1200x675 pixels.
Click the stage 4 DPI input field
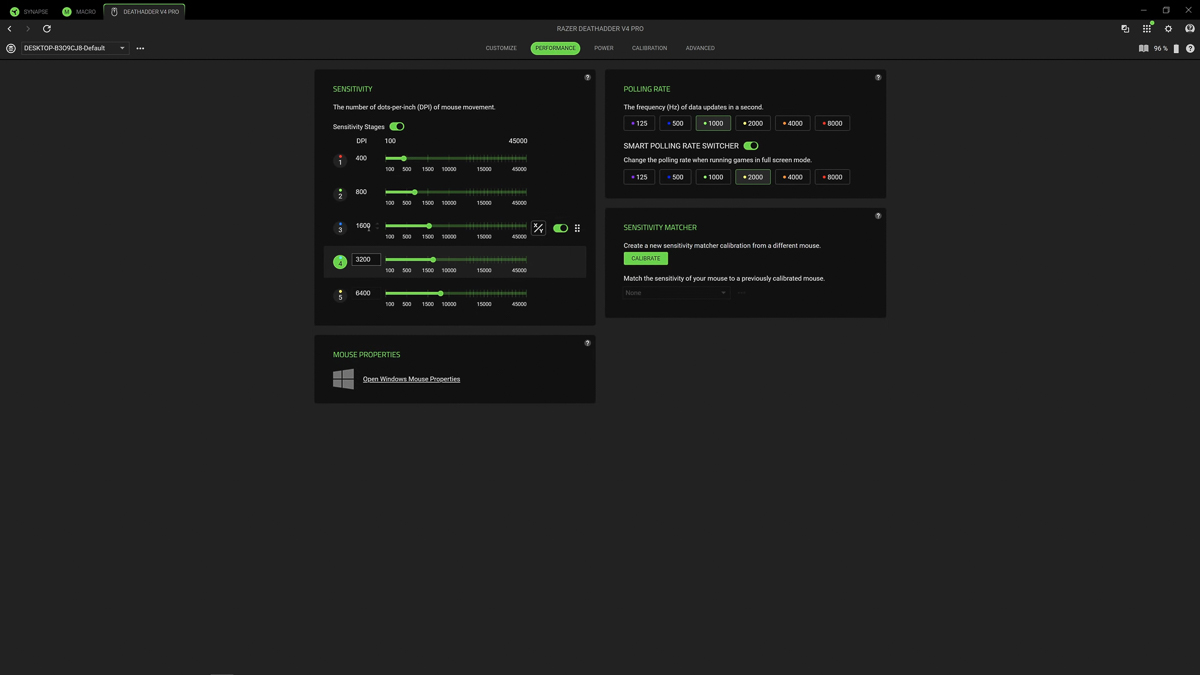pyautogui.click(x=366, y=259)
